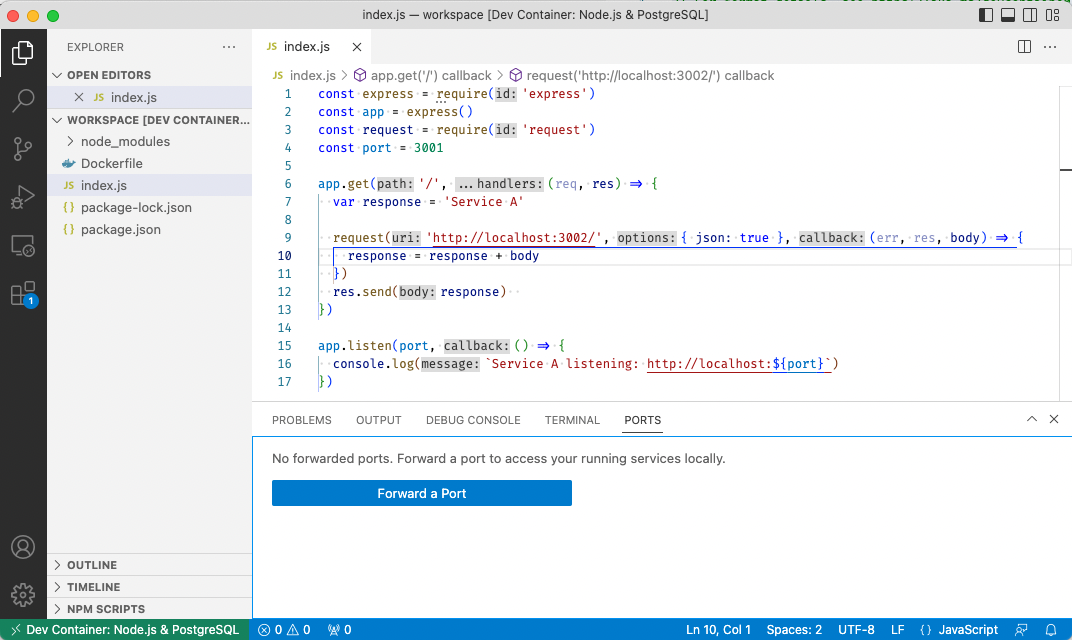Screen dimensions: 1072x640
Task: Maximize the panel with the chevron
Action: tap(1032, 420)
